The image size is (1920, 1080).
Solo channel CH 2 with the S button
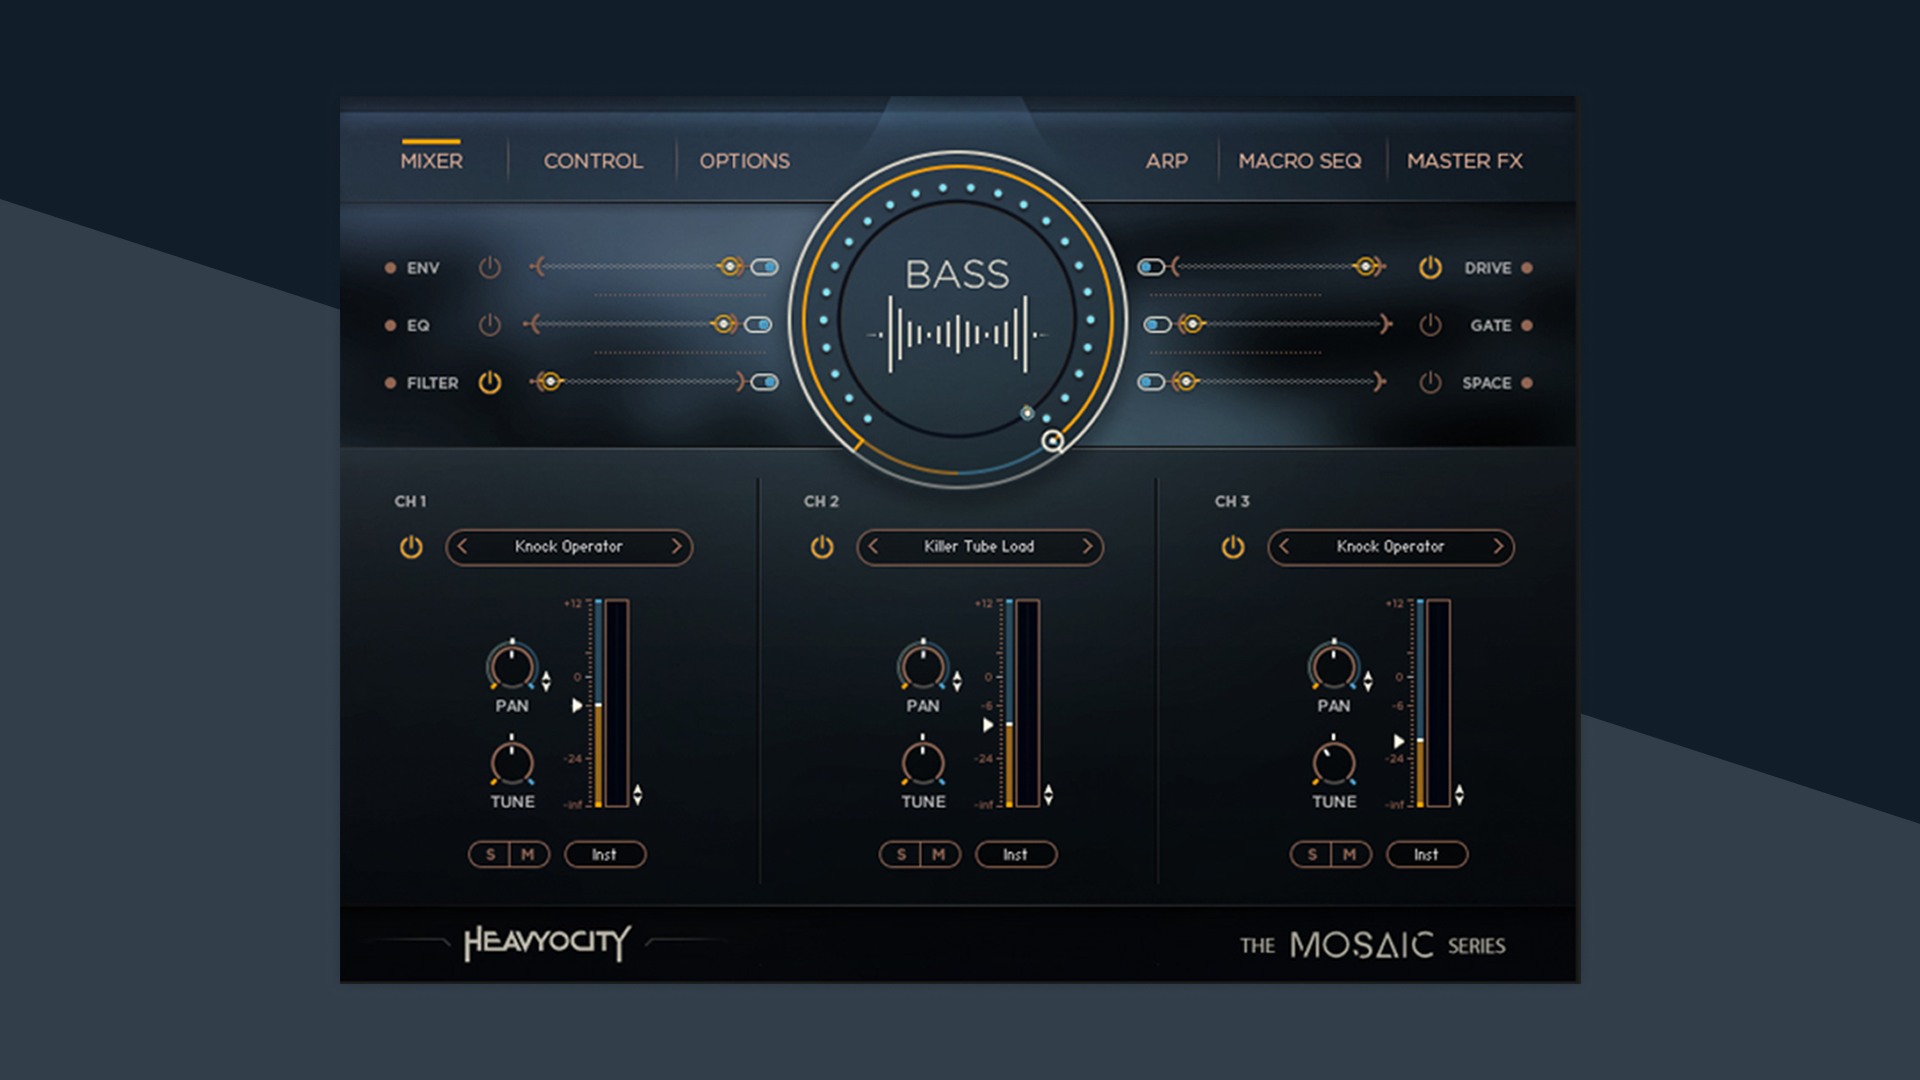(x=901, y=854)
